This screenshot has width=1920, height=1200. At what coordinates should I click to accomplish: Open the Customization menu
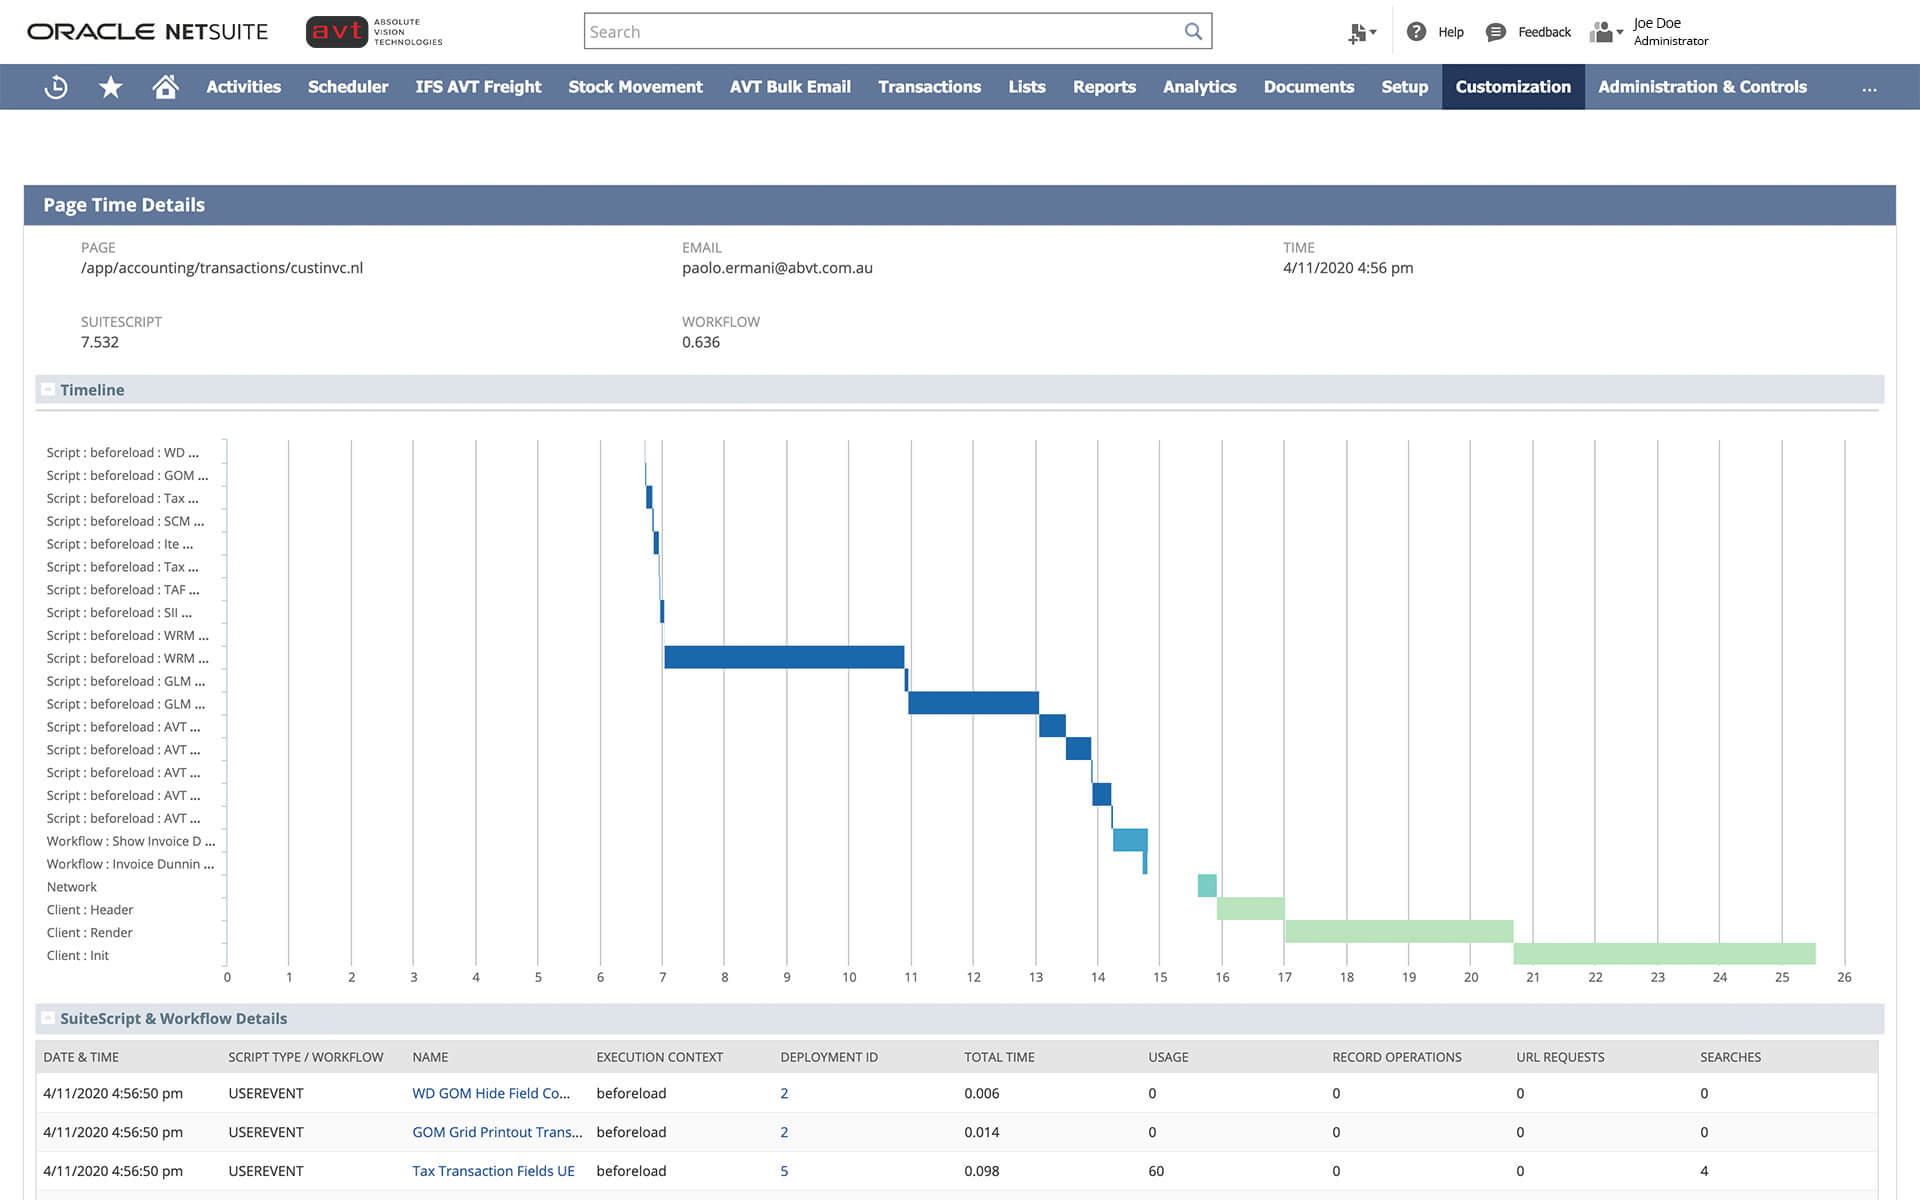(x=1512, y=87)
